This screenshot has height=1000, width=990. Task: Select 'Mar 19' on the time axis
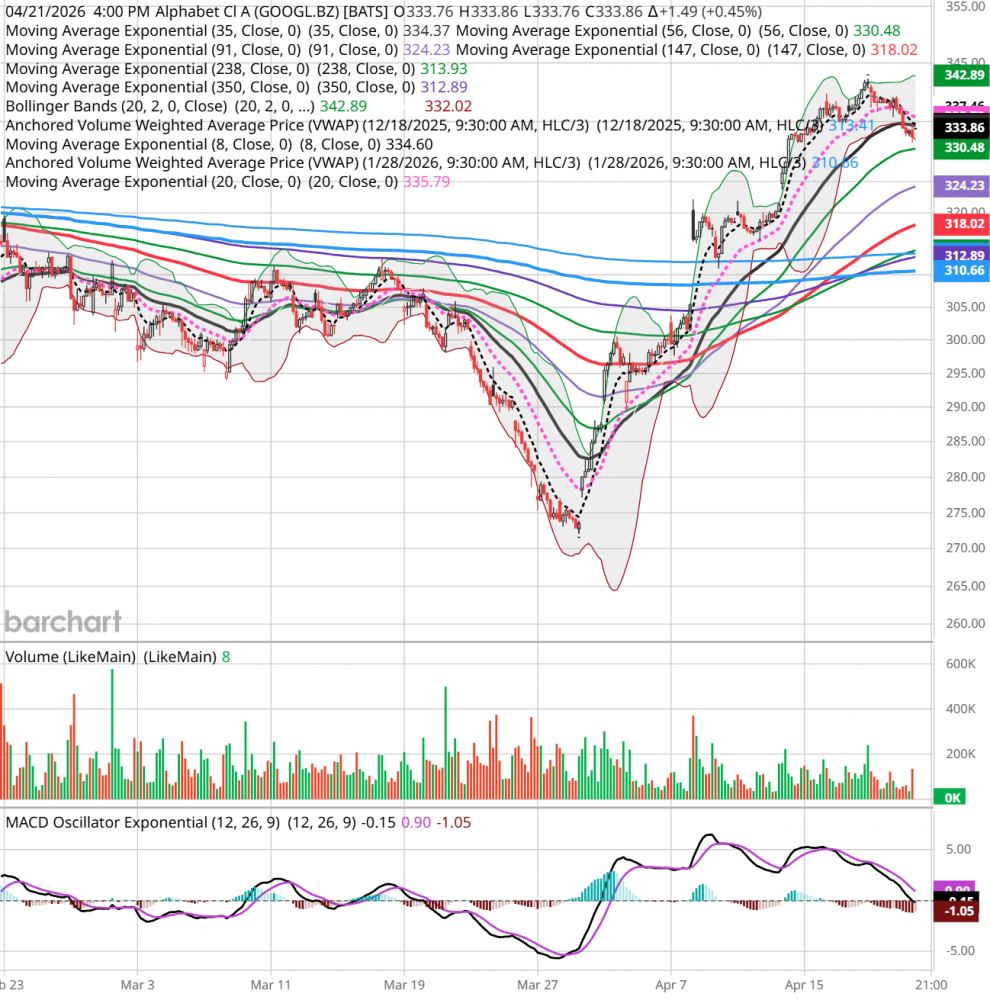pyautogui.click(x=404, y=985)
